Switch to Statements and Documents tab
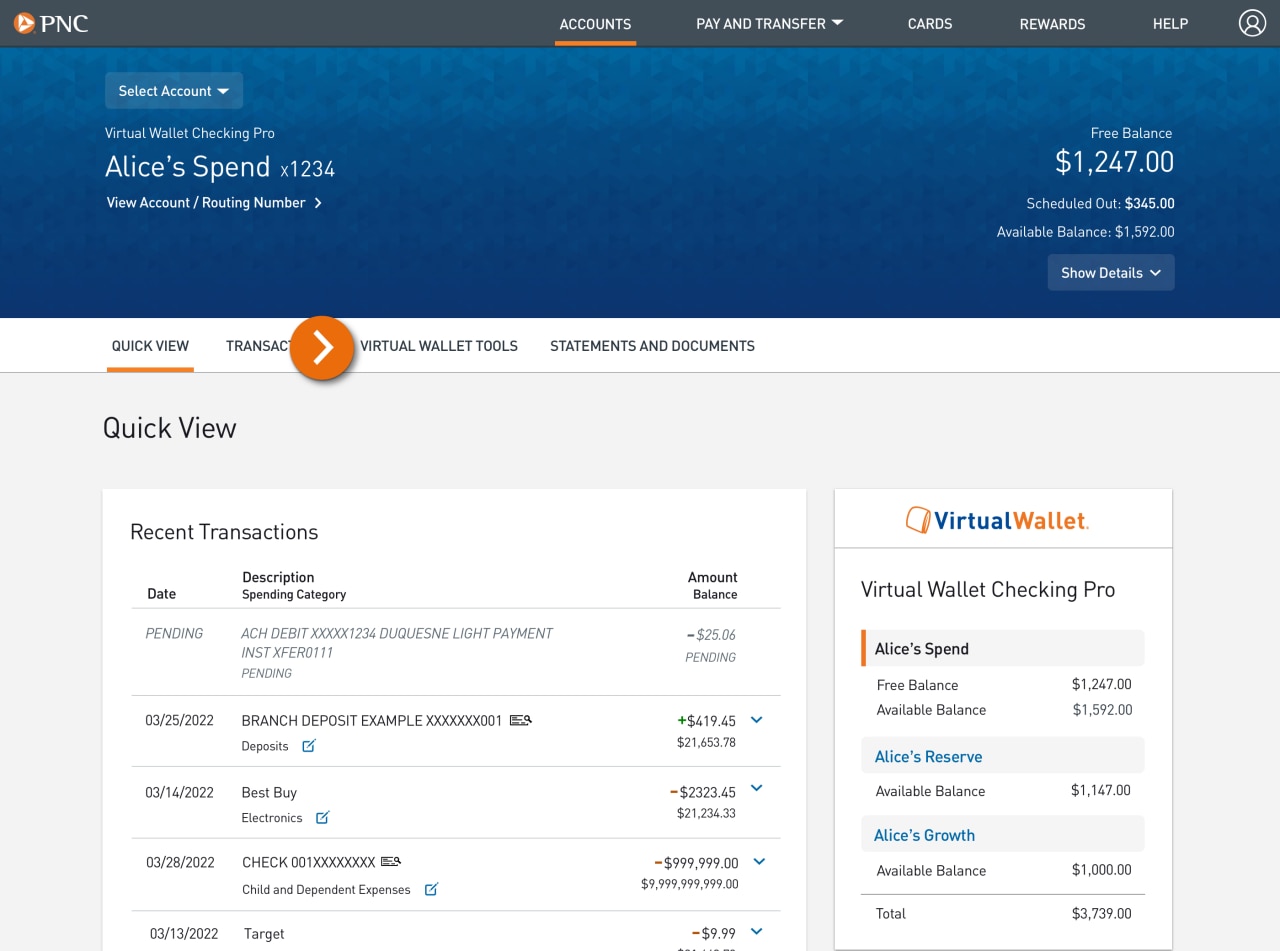Screen dimensions: 1280x951 652,345
